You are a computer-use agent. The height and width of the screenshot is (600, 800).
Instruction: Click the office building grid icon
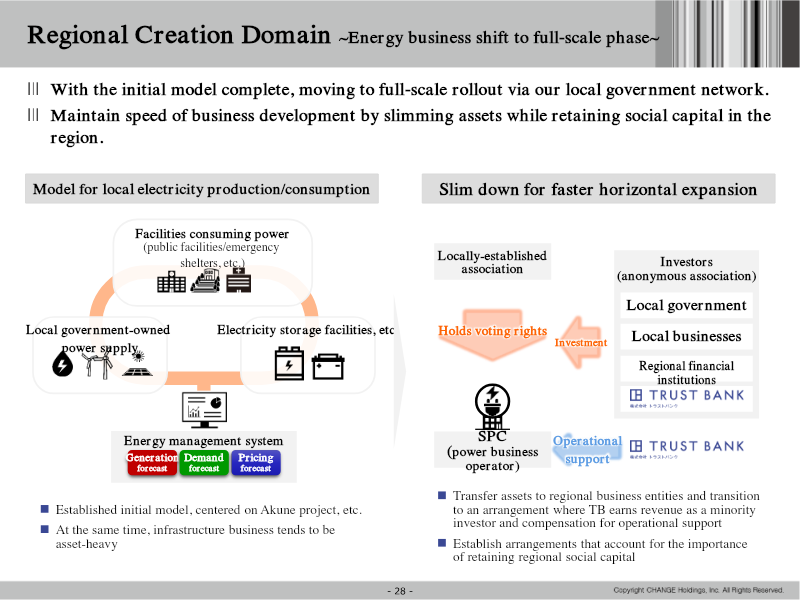(x=171, y=282)
